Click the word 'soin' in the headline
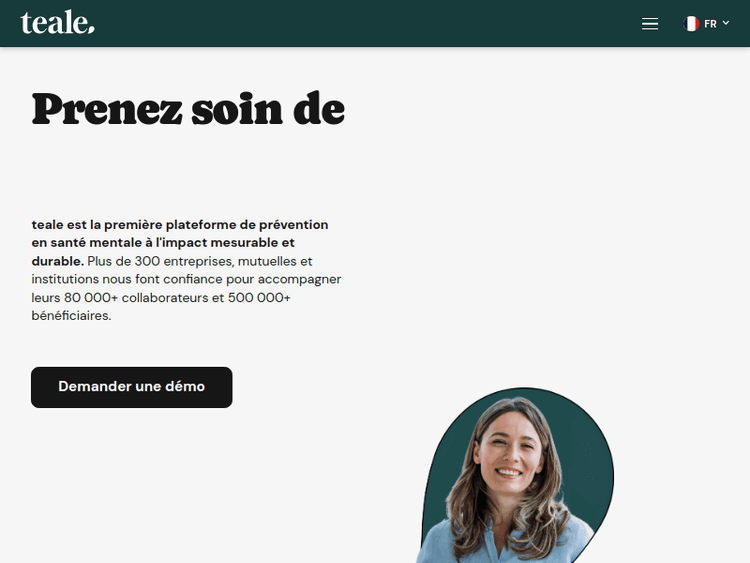Image resolution: width=750 pixels, height=563 pixels. 237,110
